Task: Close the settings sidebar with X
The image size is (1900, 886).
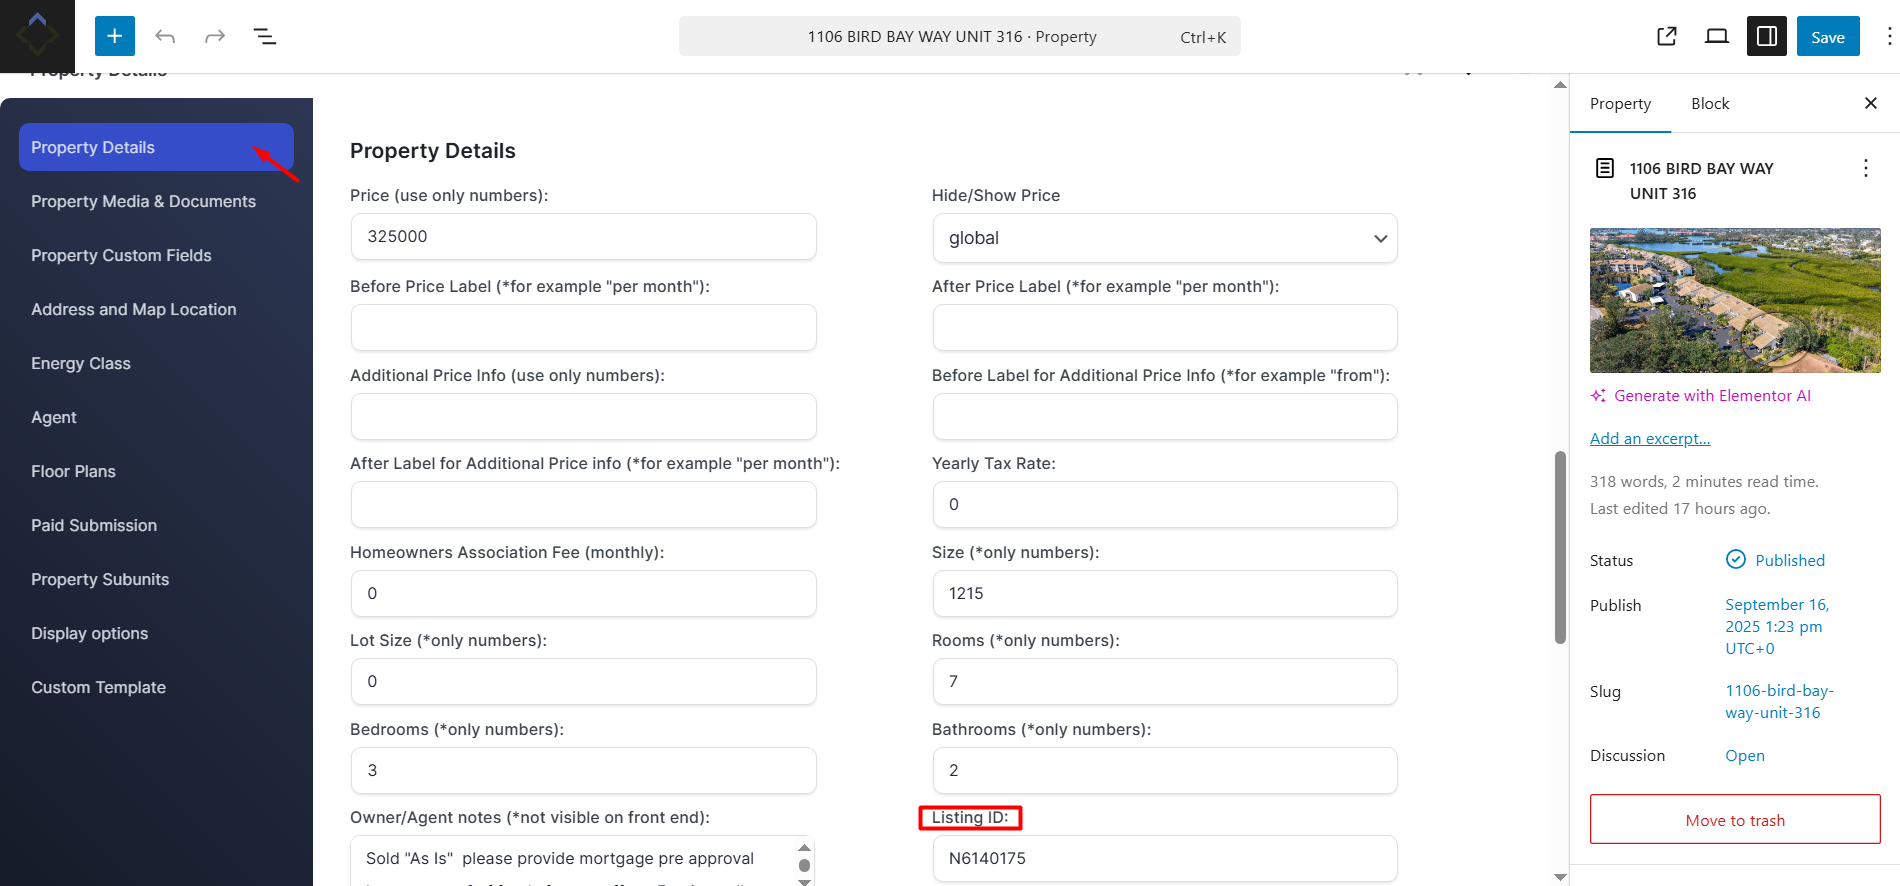Action: (x=1870, y=103)
